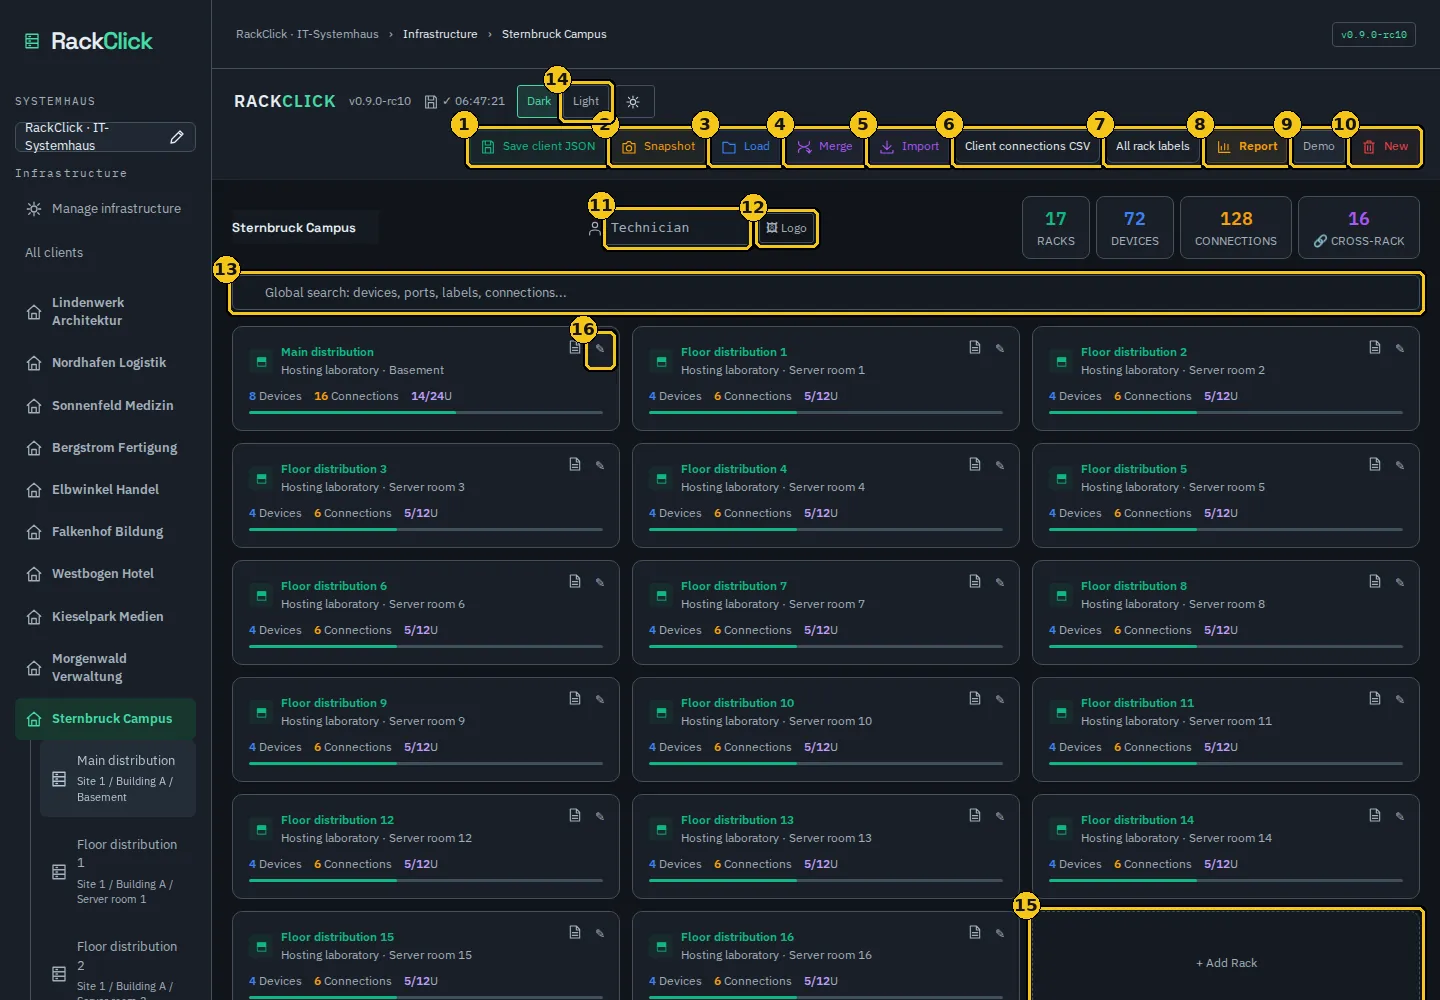Click the pencil icon beside RackClick · IT-Systemhaus
Screen dimensions: 1440x1000
(177, 137)
